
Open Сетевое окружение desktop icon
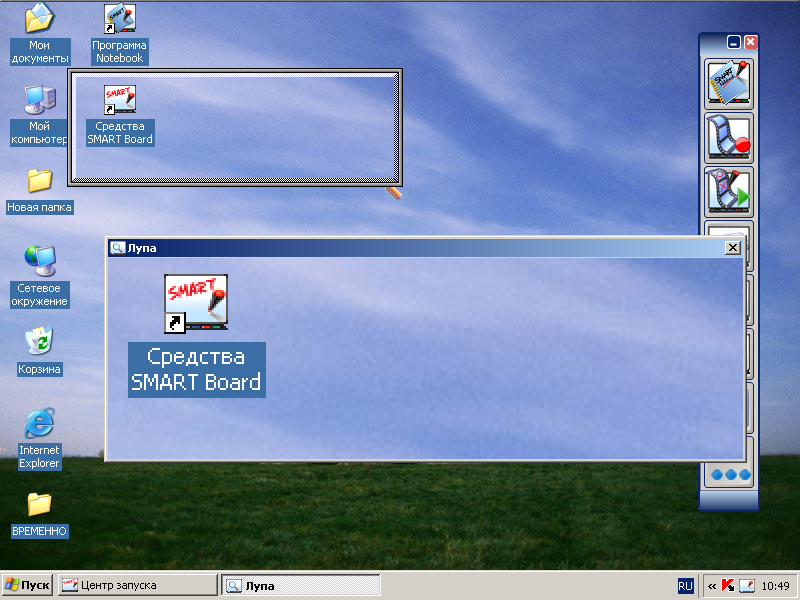pyautogui.click(x=39, y=277)
